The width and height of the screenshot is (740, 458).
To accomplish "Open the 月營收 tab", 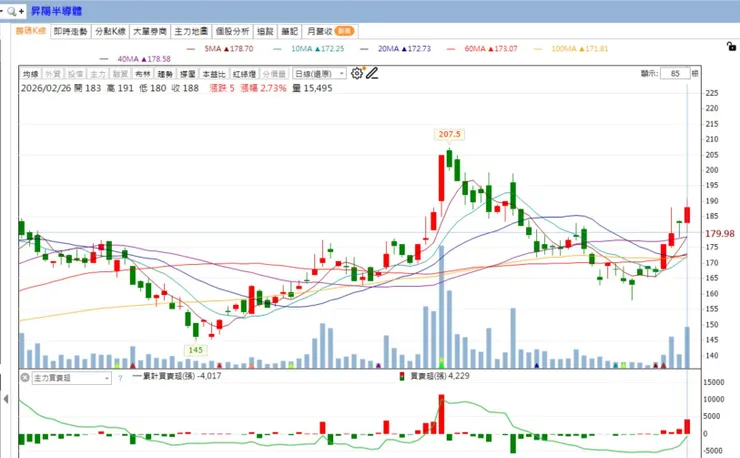I will tap(330, 31).
